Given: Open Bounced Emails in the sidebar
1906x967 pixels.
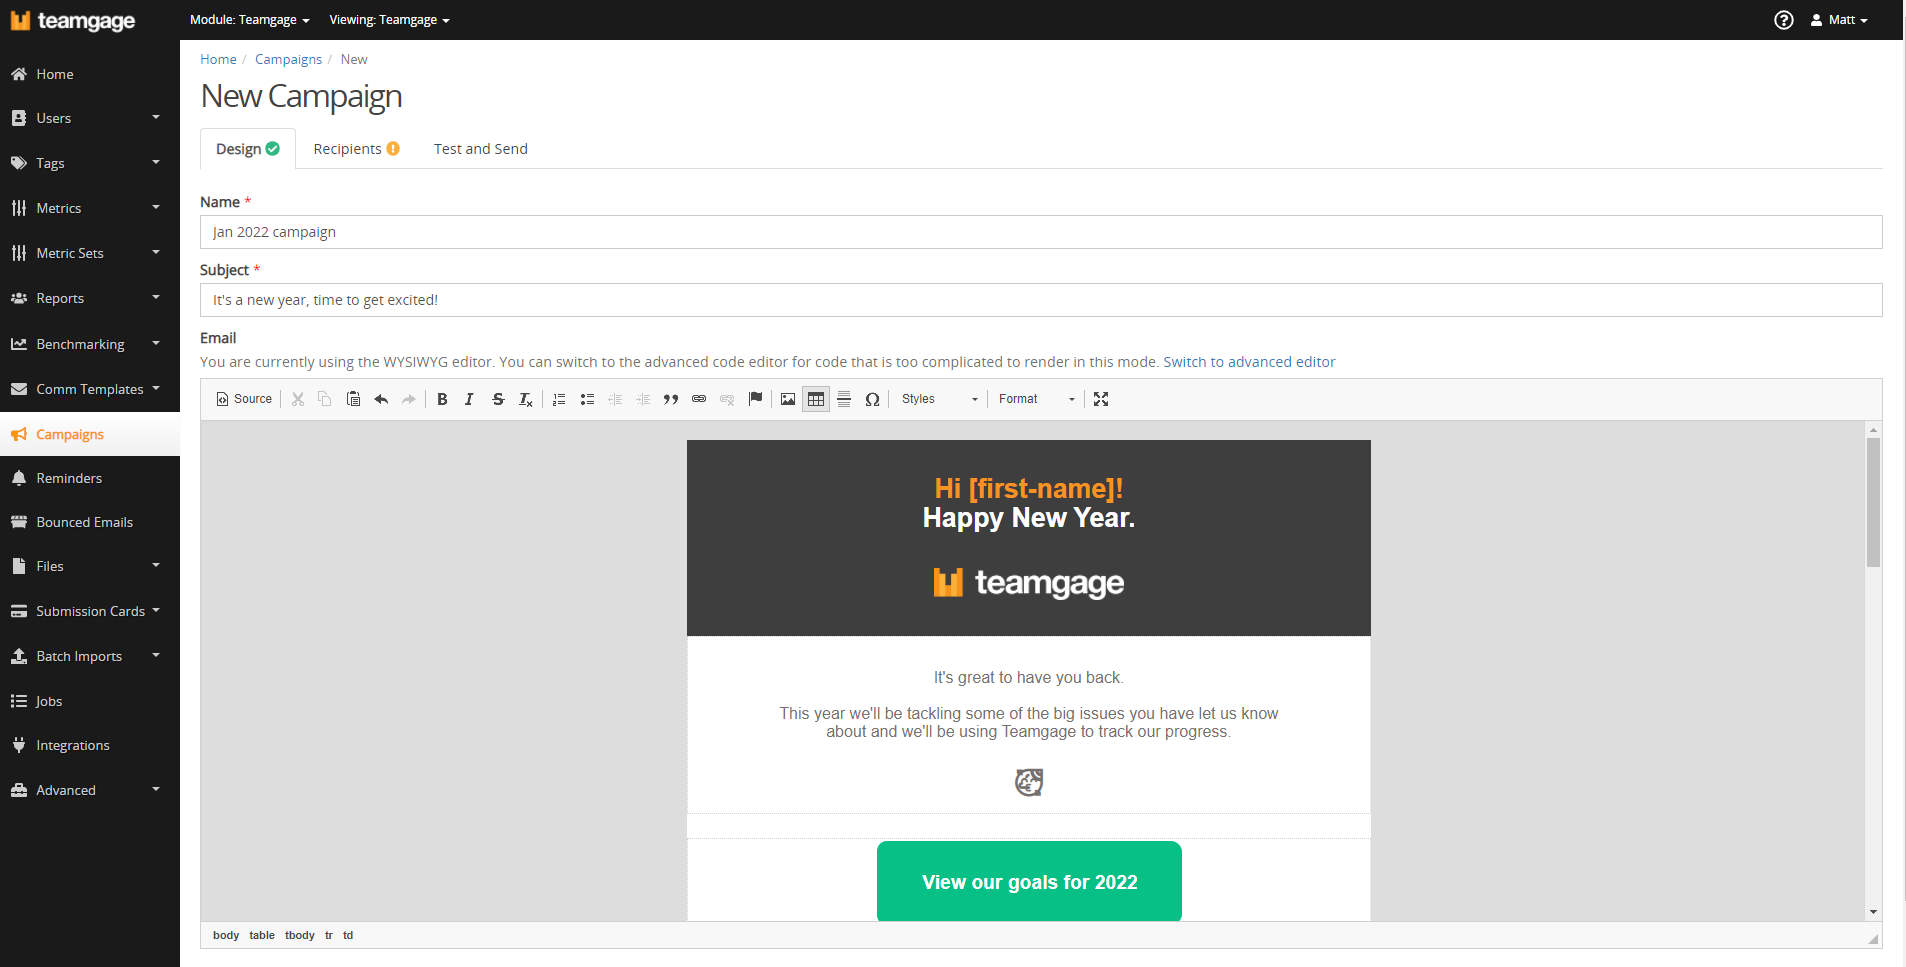Looking at the screenshot, I should pos(90,522).
